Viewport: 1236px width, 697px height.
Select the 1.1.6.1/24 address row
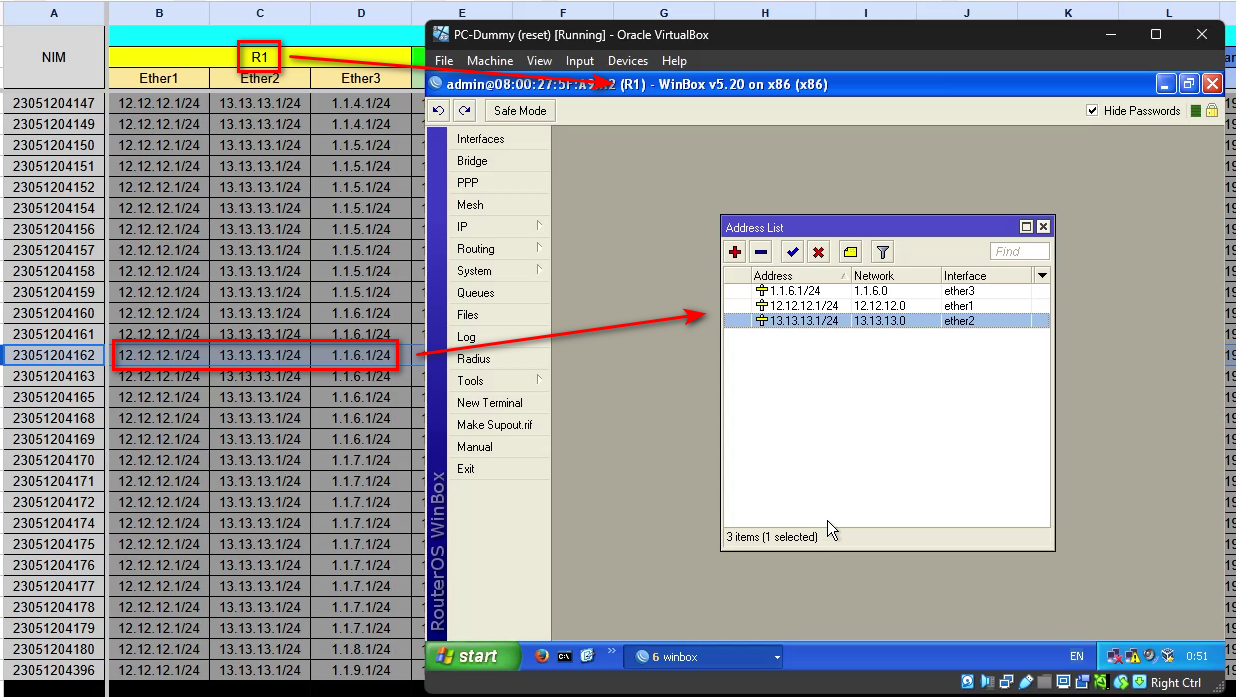pyautogui.click(x=887, y=291)
